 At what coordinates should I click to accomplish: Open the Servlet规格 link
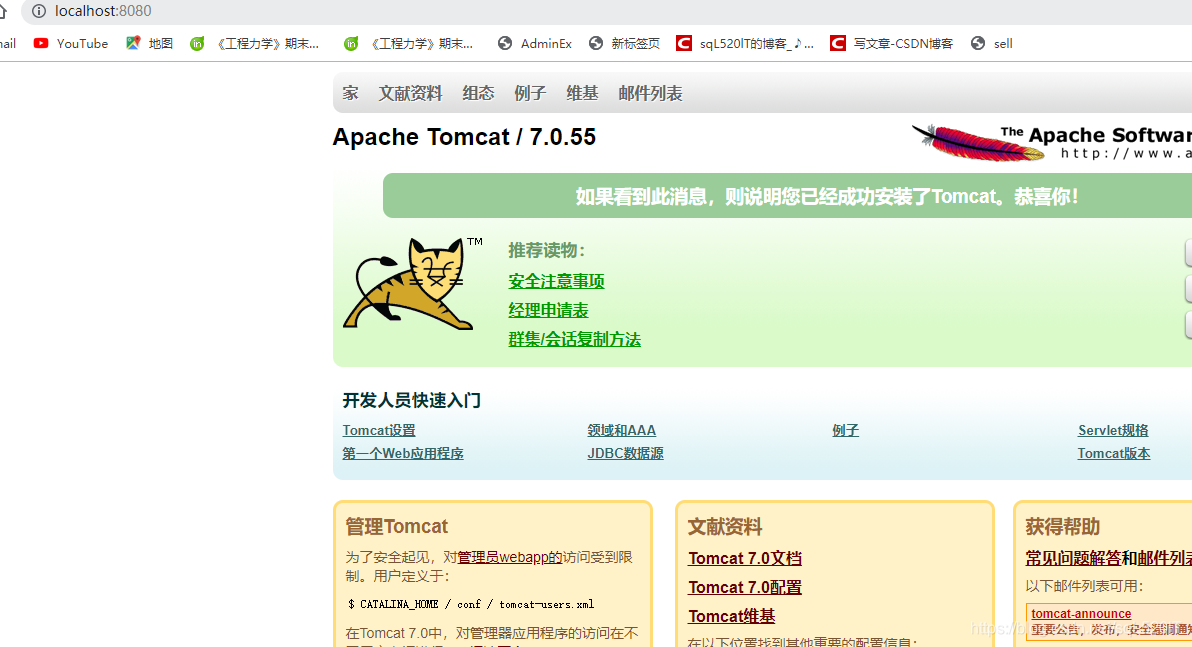click(1113, 430)
